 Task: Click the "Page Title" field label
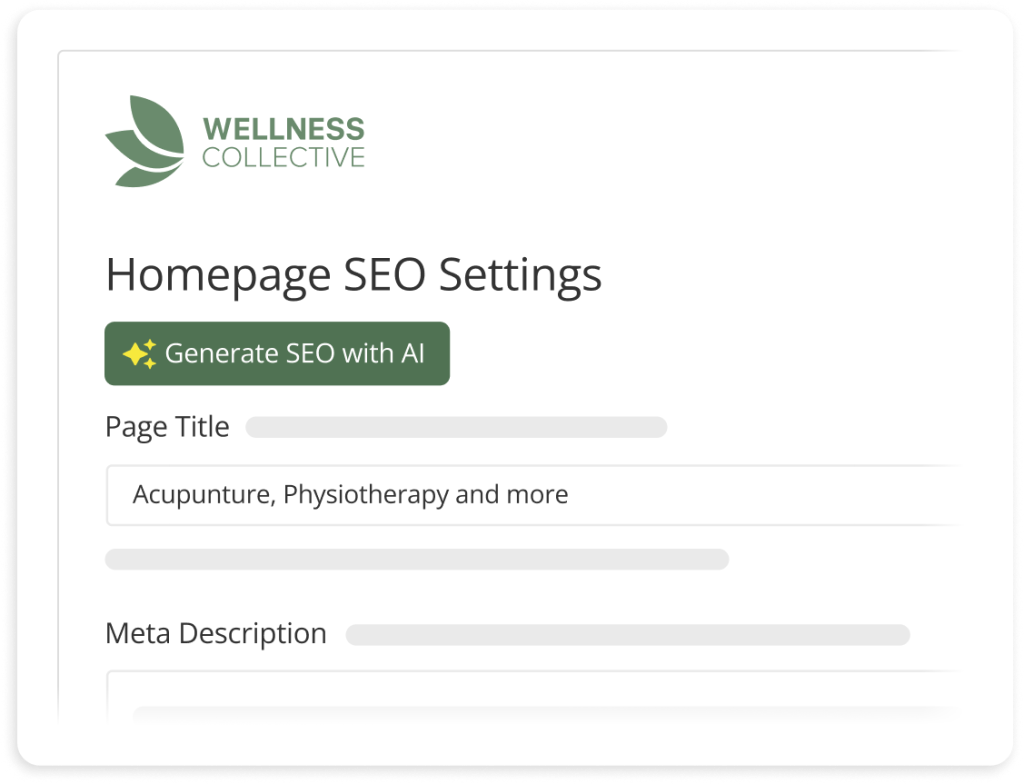click(x=167, y=426)
